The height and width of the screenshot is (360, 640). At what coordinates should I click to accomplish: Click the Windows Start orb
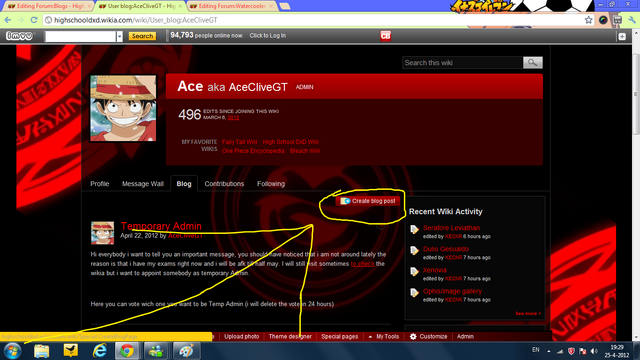point(12,351)
